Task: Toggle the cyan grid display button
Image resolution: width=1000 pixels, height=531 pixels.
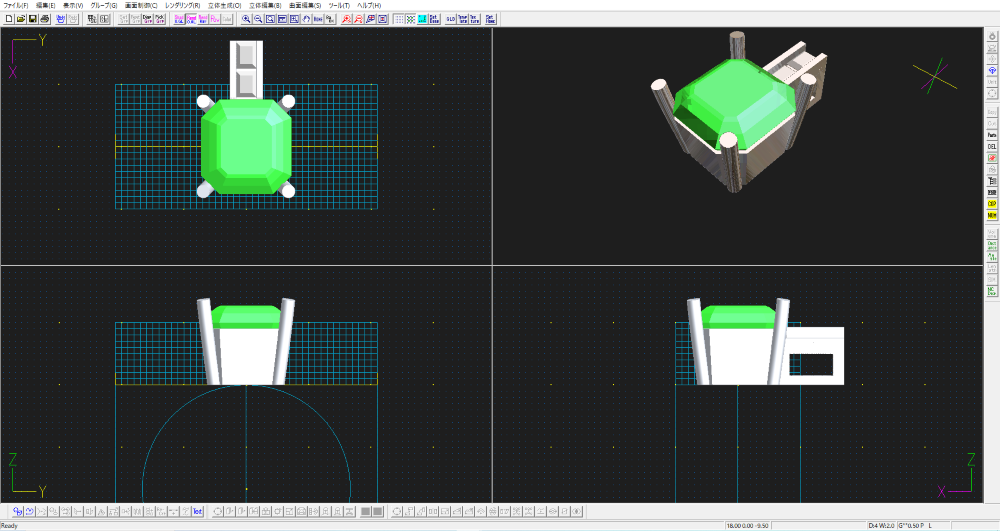Action: [x=423, y=19]
